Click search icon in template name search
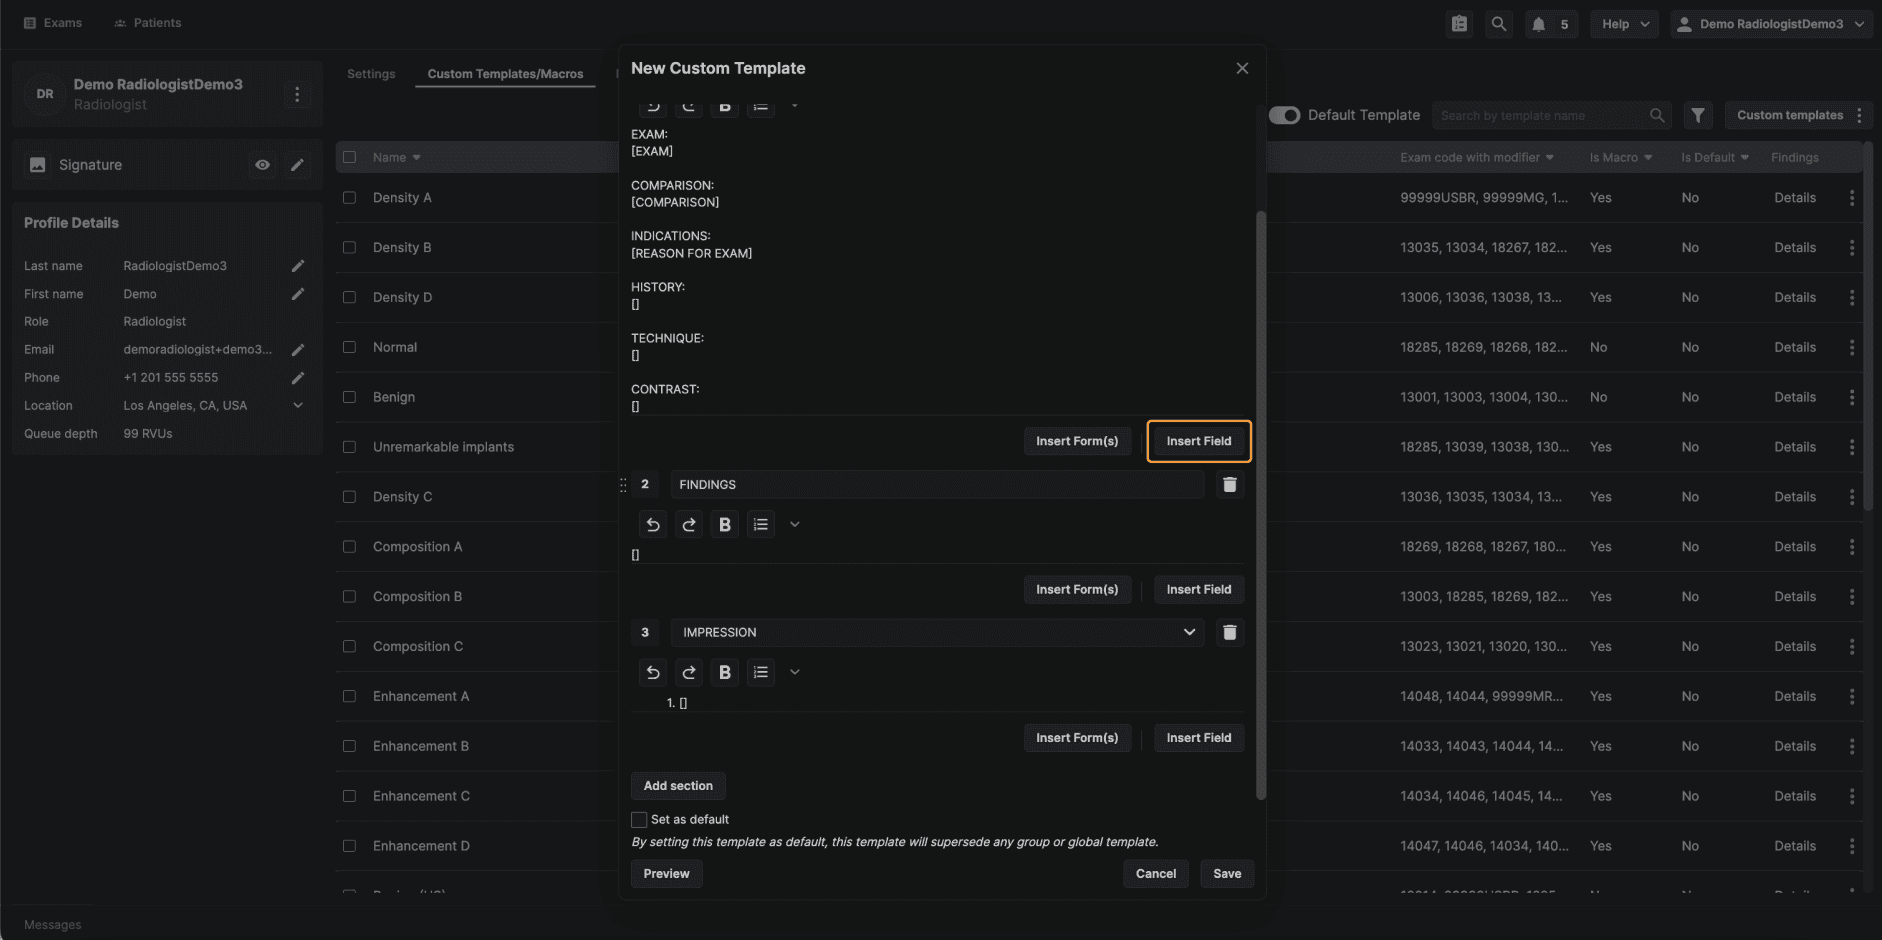Image resolution: width=1882 pixels, height=940 pixels. [1657, 115]
